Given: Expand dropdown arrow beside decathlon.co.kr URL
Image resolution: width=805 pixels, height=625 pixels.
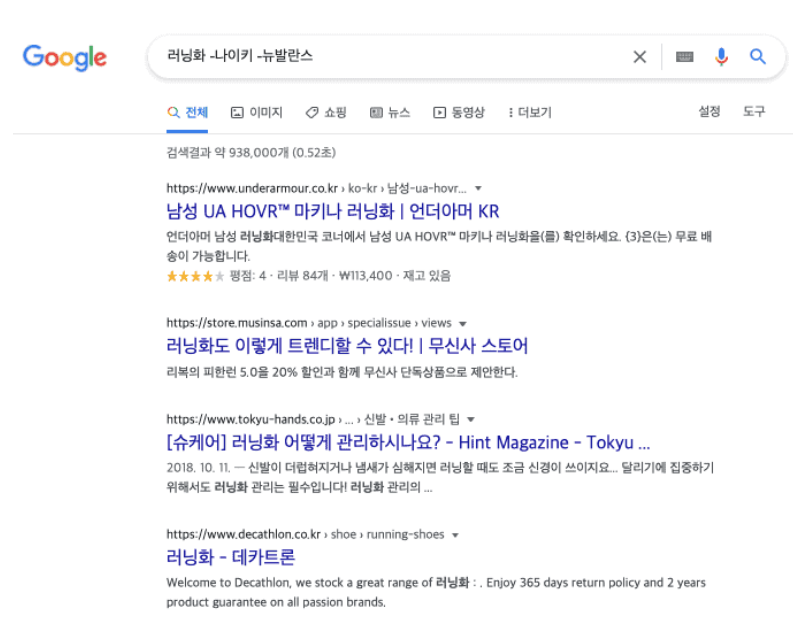Looking at the screenshot, I should (455, 535).
